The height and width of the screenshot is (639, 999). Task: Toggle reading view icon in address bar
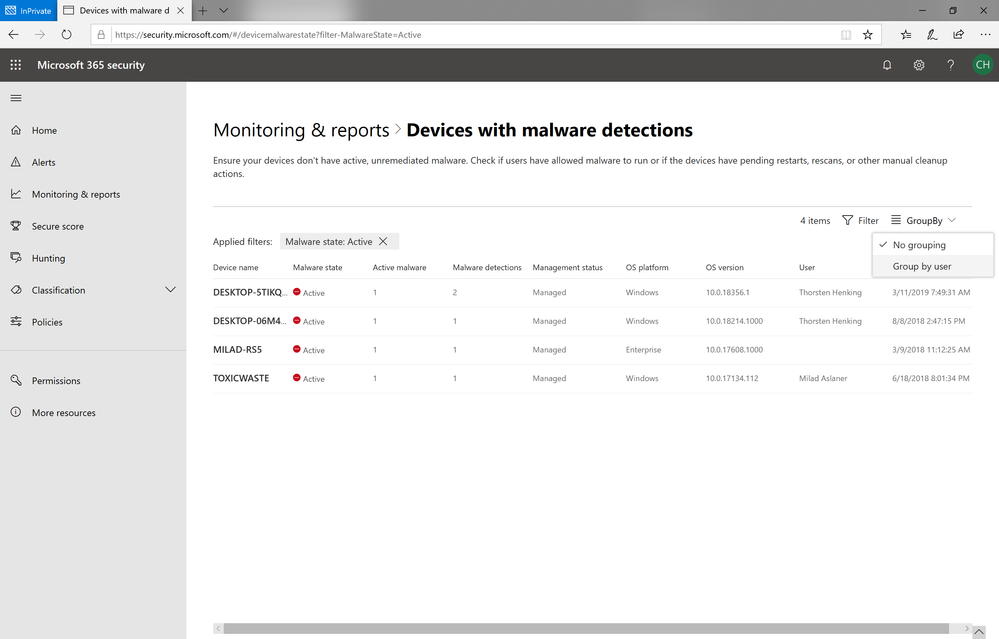(x=846, y=35)
